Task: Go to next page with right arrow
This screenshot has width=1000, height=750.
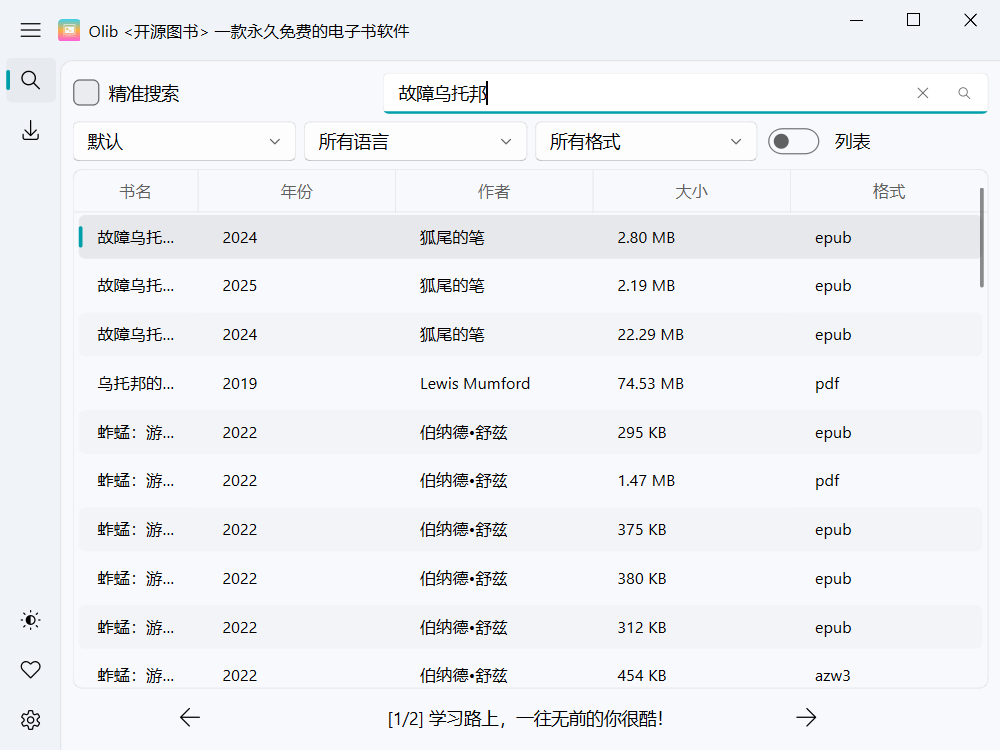Action: [x=806, y=717]
